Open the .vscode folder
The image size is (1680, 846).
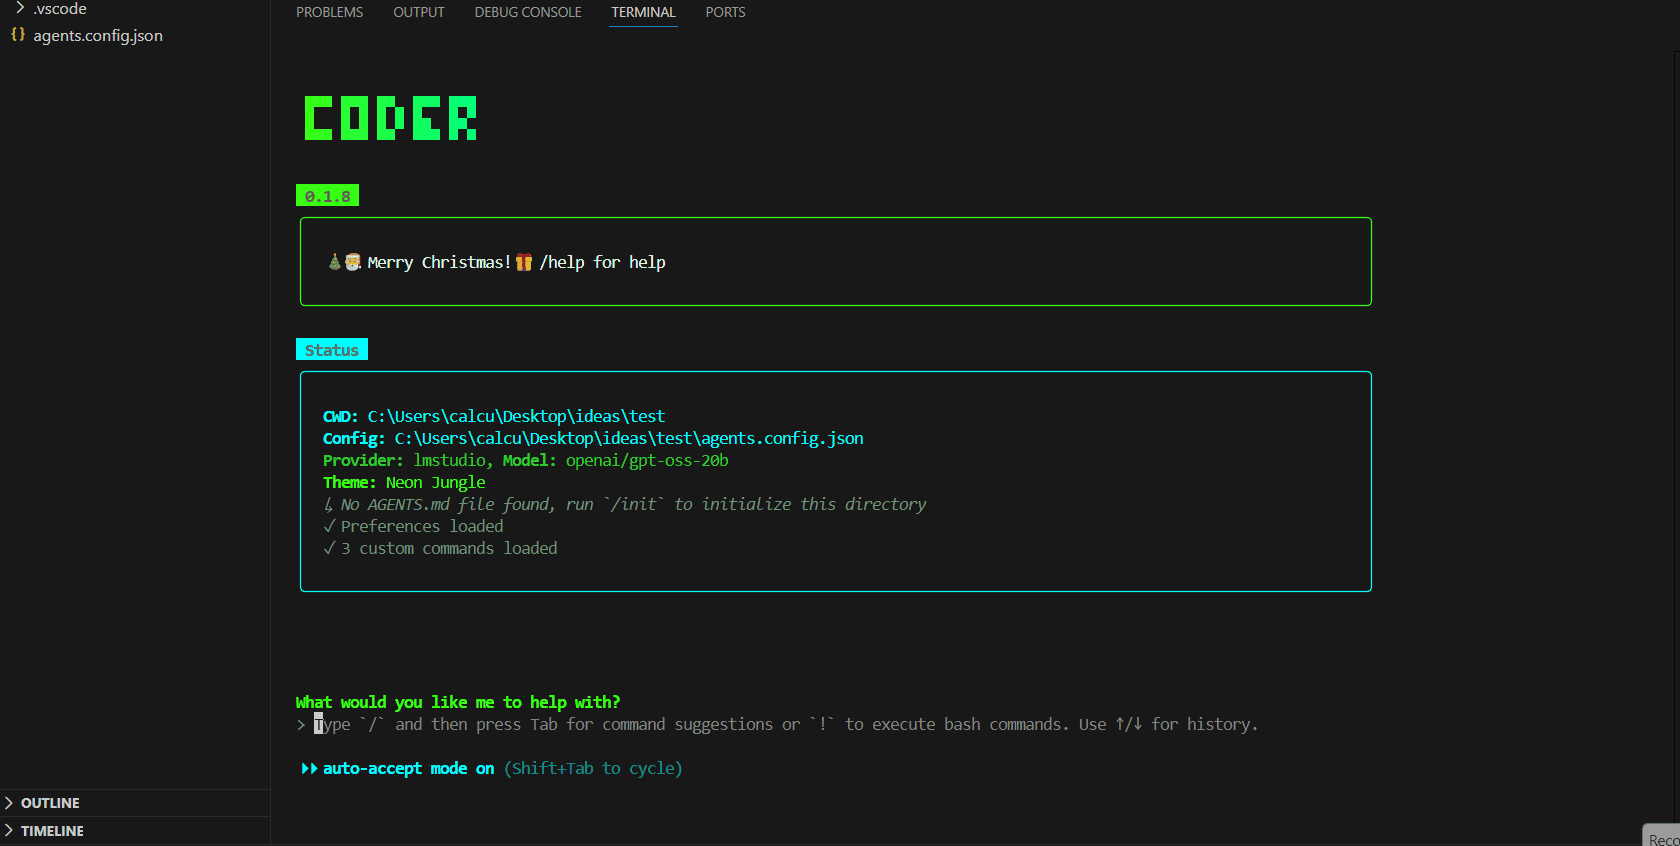coord(60,8)
